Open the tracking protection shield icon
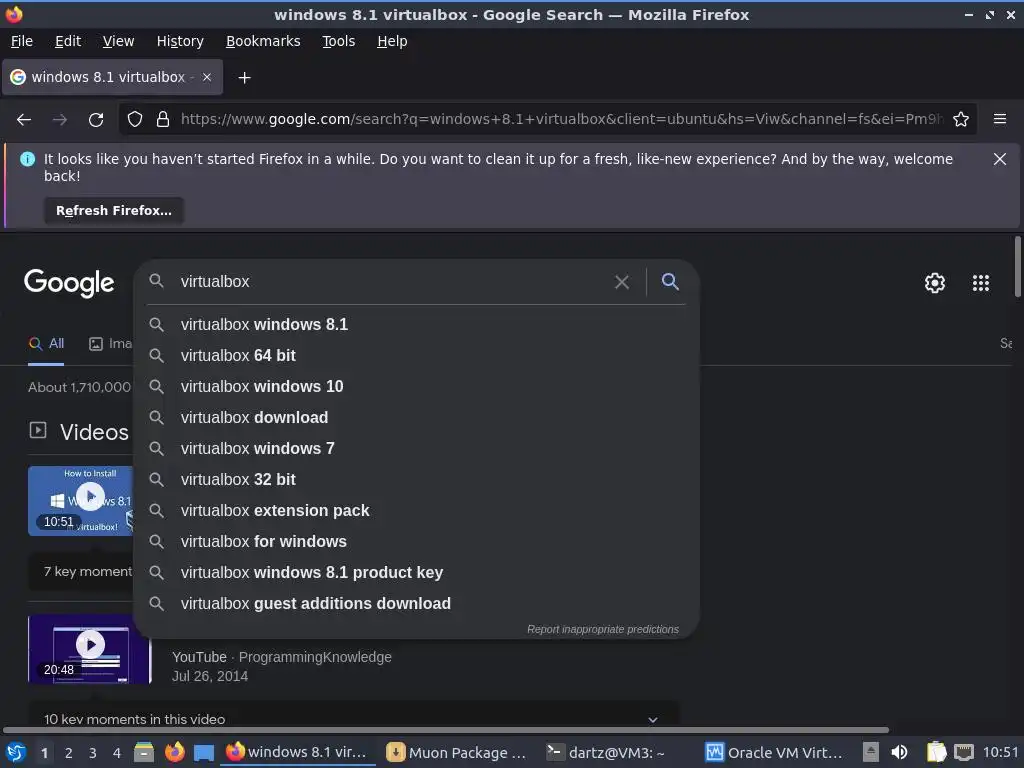Viewport: 1024px width, 768px height. click(x=135, y=120)
